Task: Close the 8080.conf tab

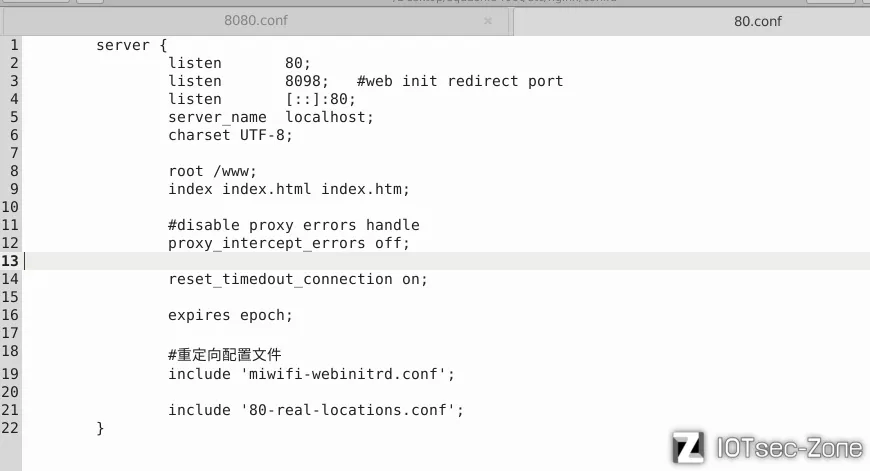Action: (488, 21)
